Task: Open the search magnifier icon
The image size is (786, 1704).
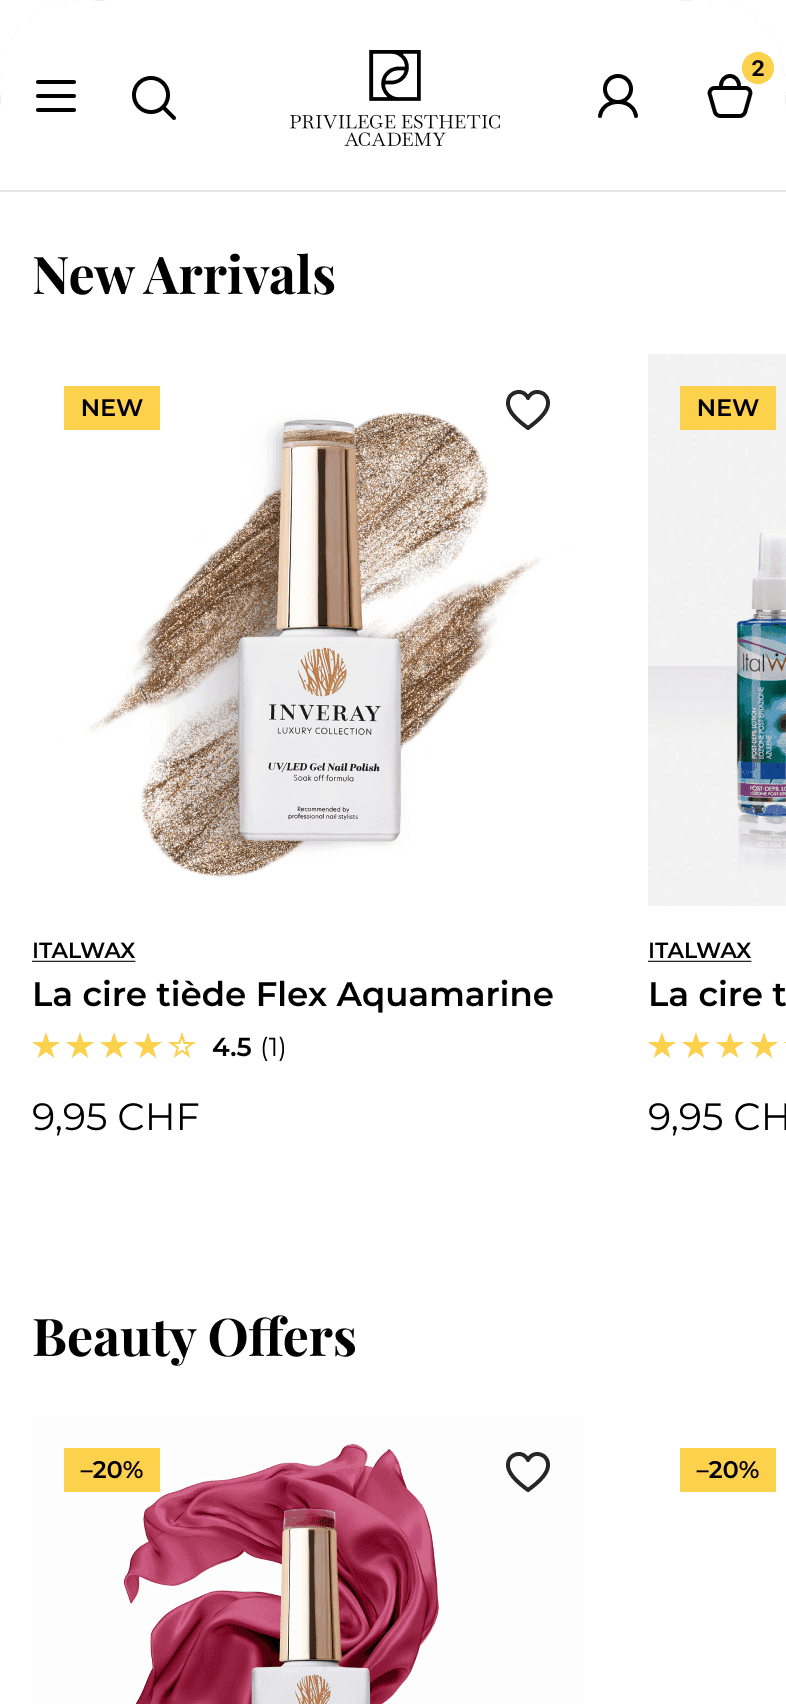Action: (154, 98)
